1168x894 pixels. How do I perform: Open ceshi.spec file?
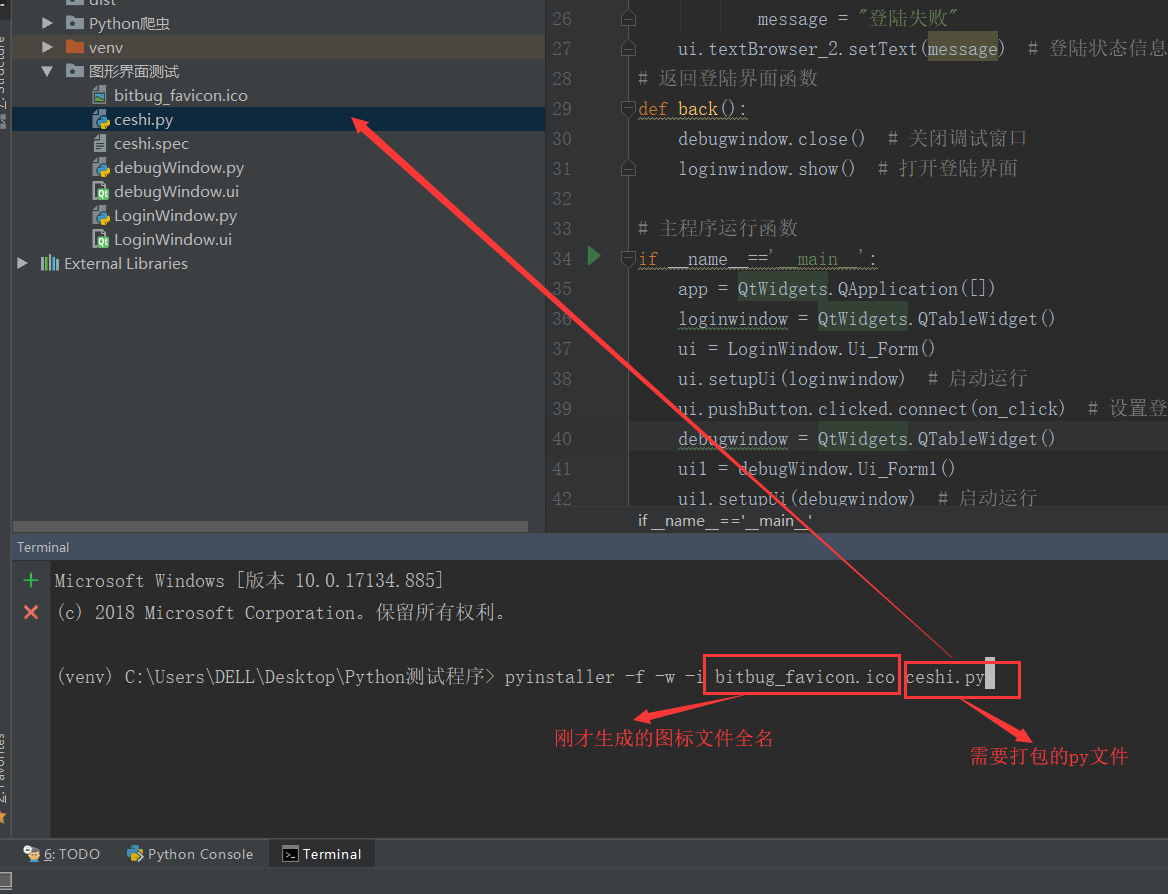point(151,143)
